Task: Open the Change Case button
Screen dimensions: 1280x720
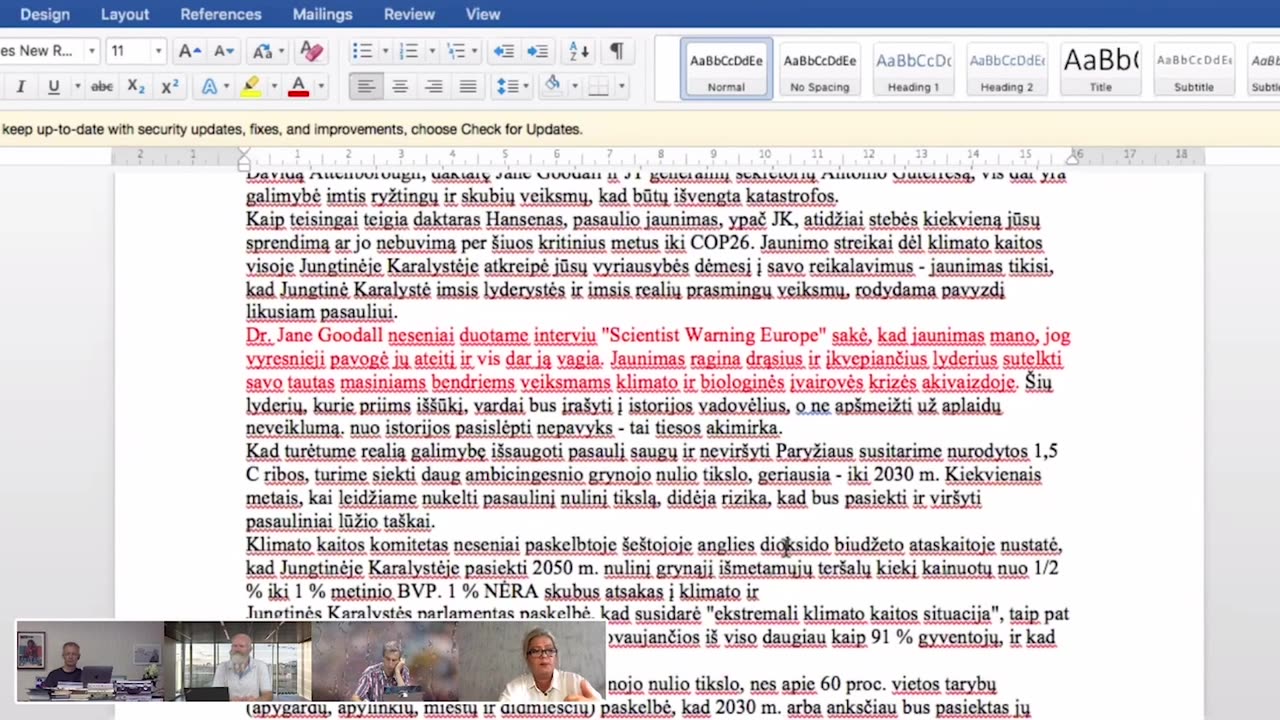Action: [261, 51]
